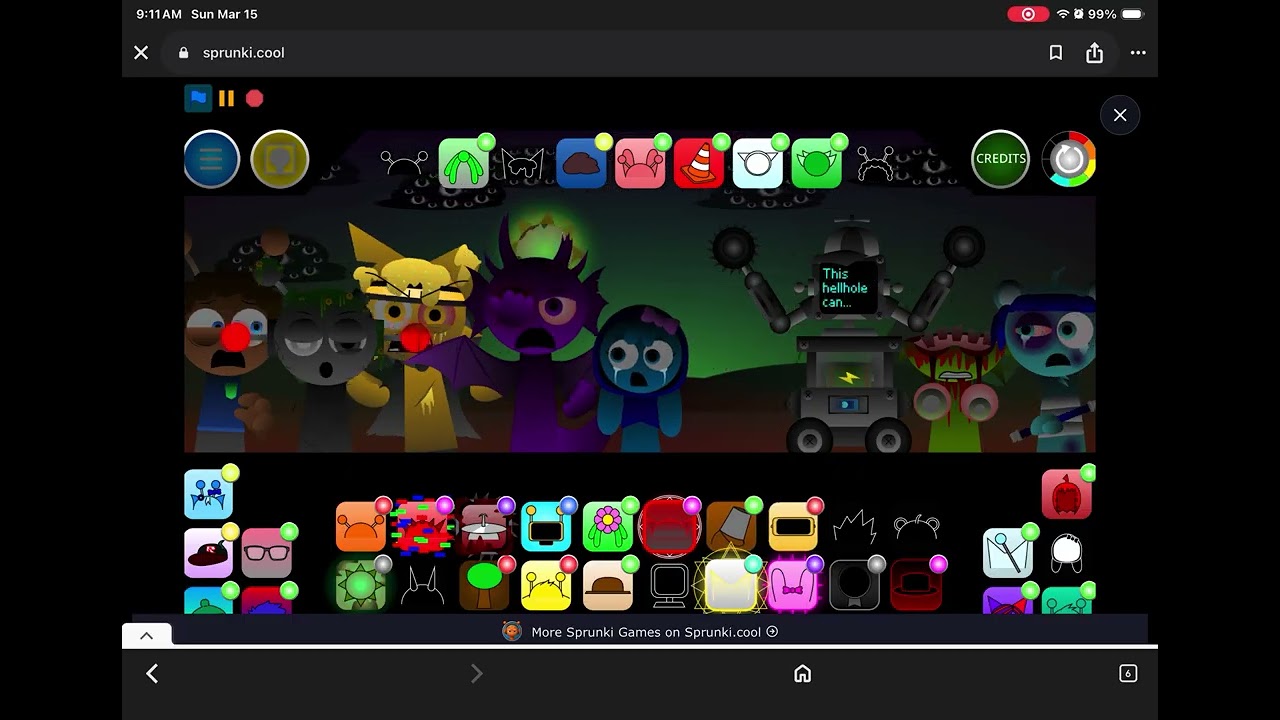Click the yellow round character button
Viewport: 1280px width, 720px height.
tap(280, 159)
